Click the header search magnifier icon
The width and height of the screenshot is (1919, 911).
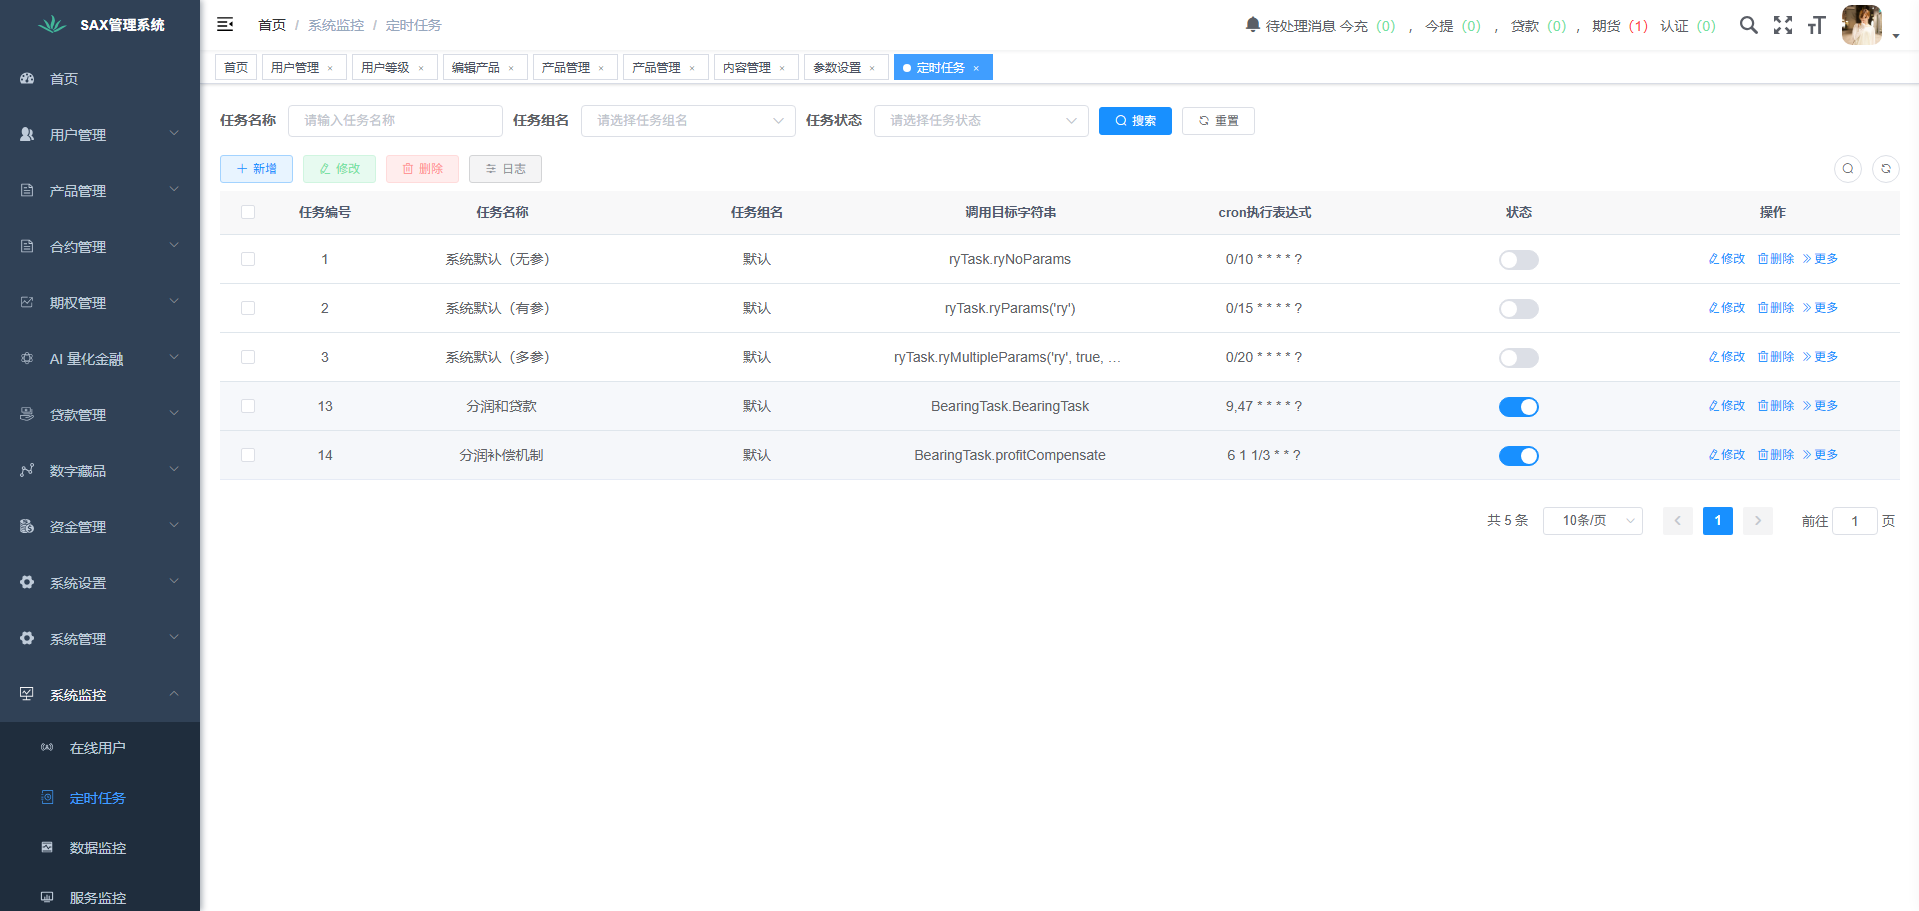(1748, 25)
